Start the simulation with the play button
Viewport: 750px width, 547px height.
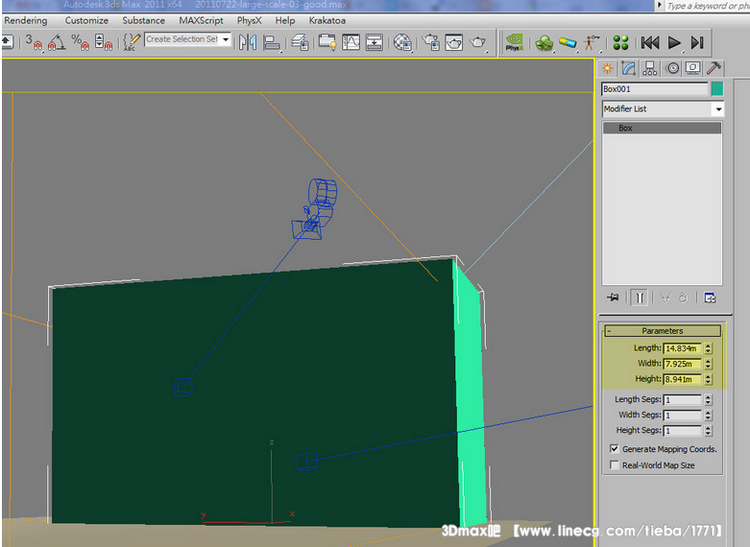point(674,43)
